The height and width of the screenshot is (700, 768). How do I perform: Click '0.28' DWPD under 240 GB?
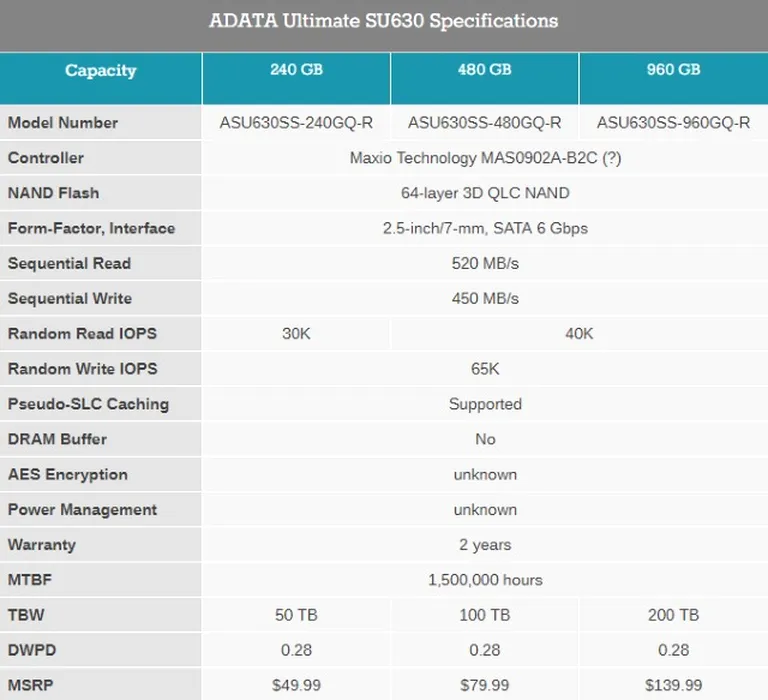coord(296,651)
